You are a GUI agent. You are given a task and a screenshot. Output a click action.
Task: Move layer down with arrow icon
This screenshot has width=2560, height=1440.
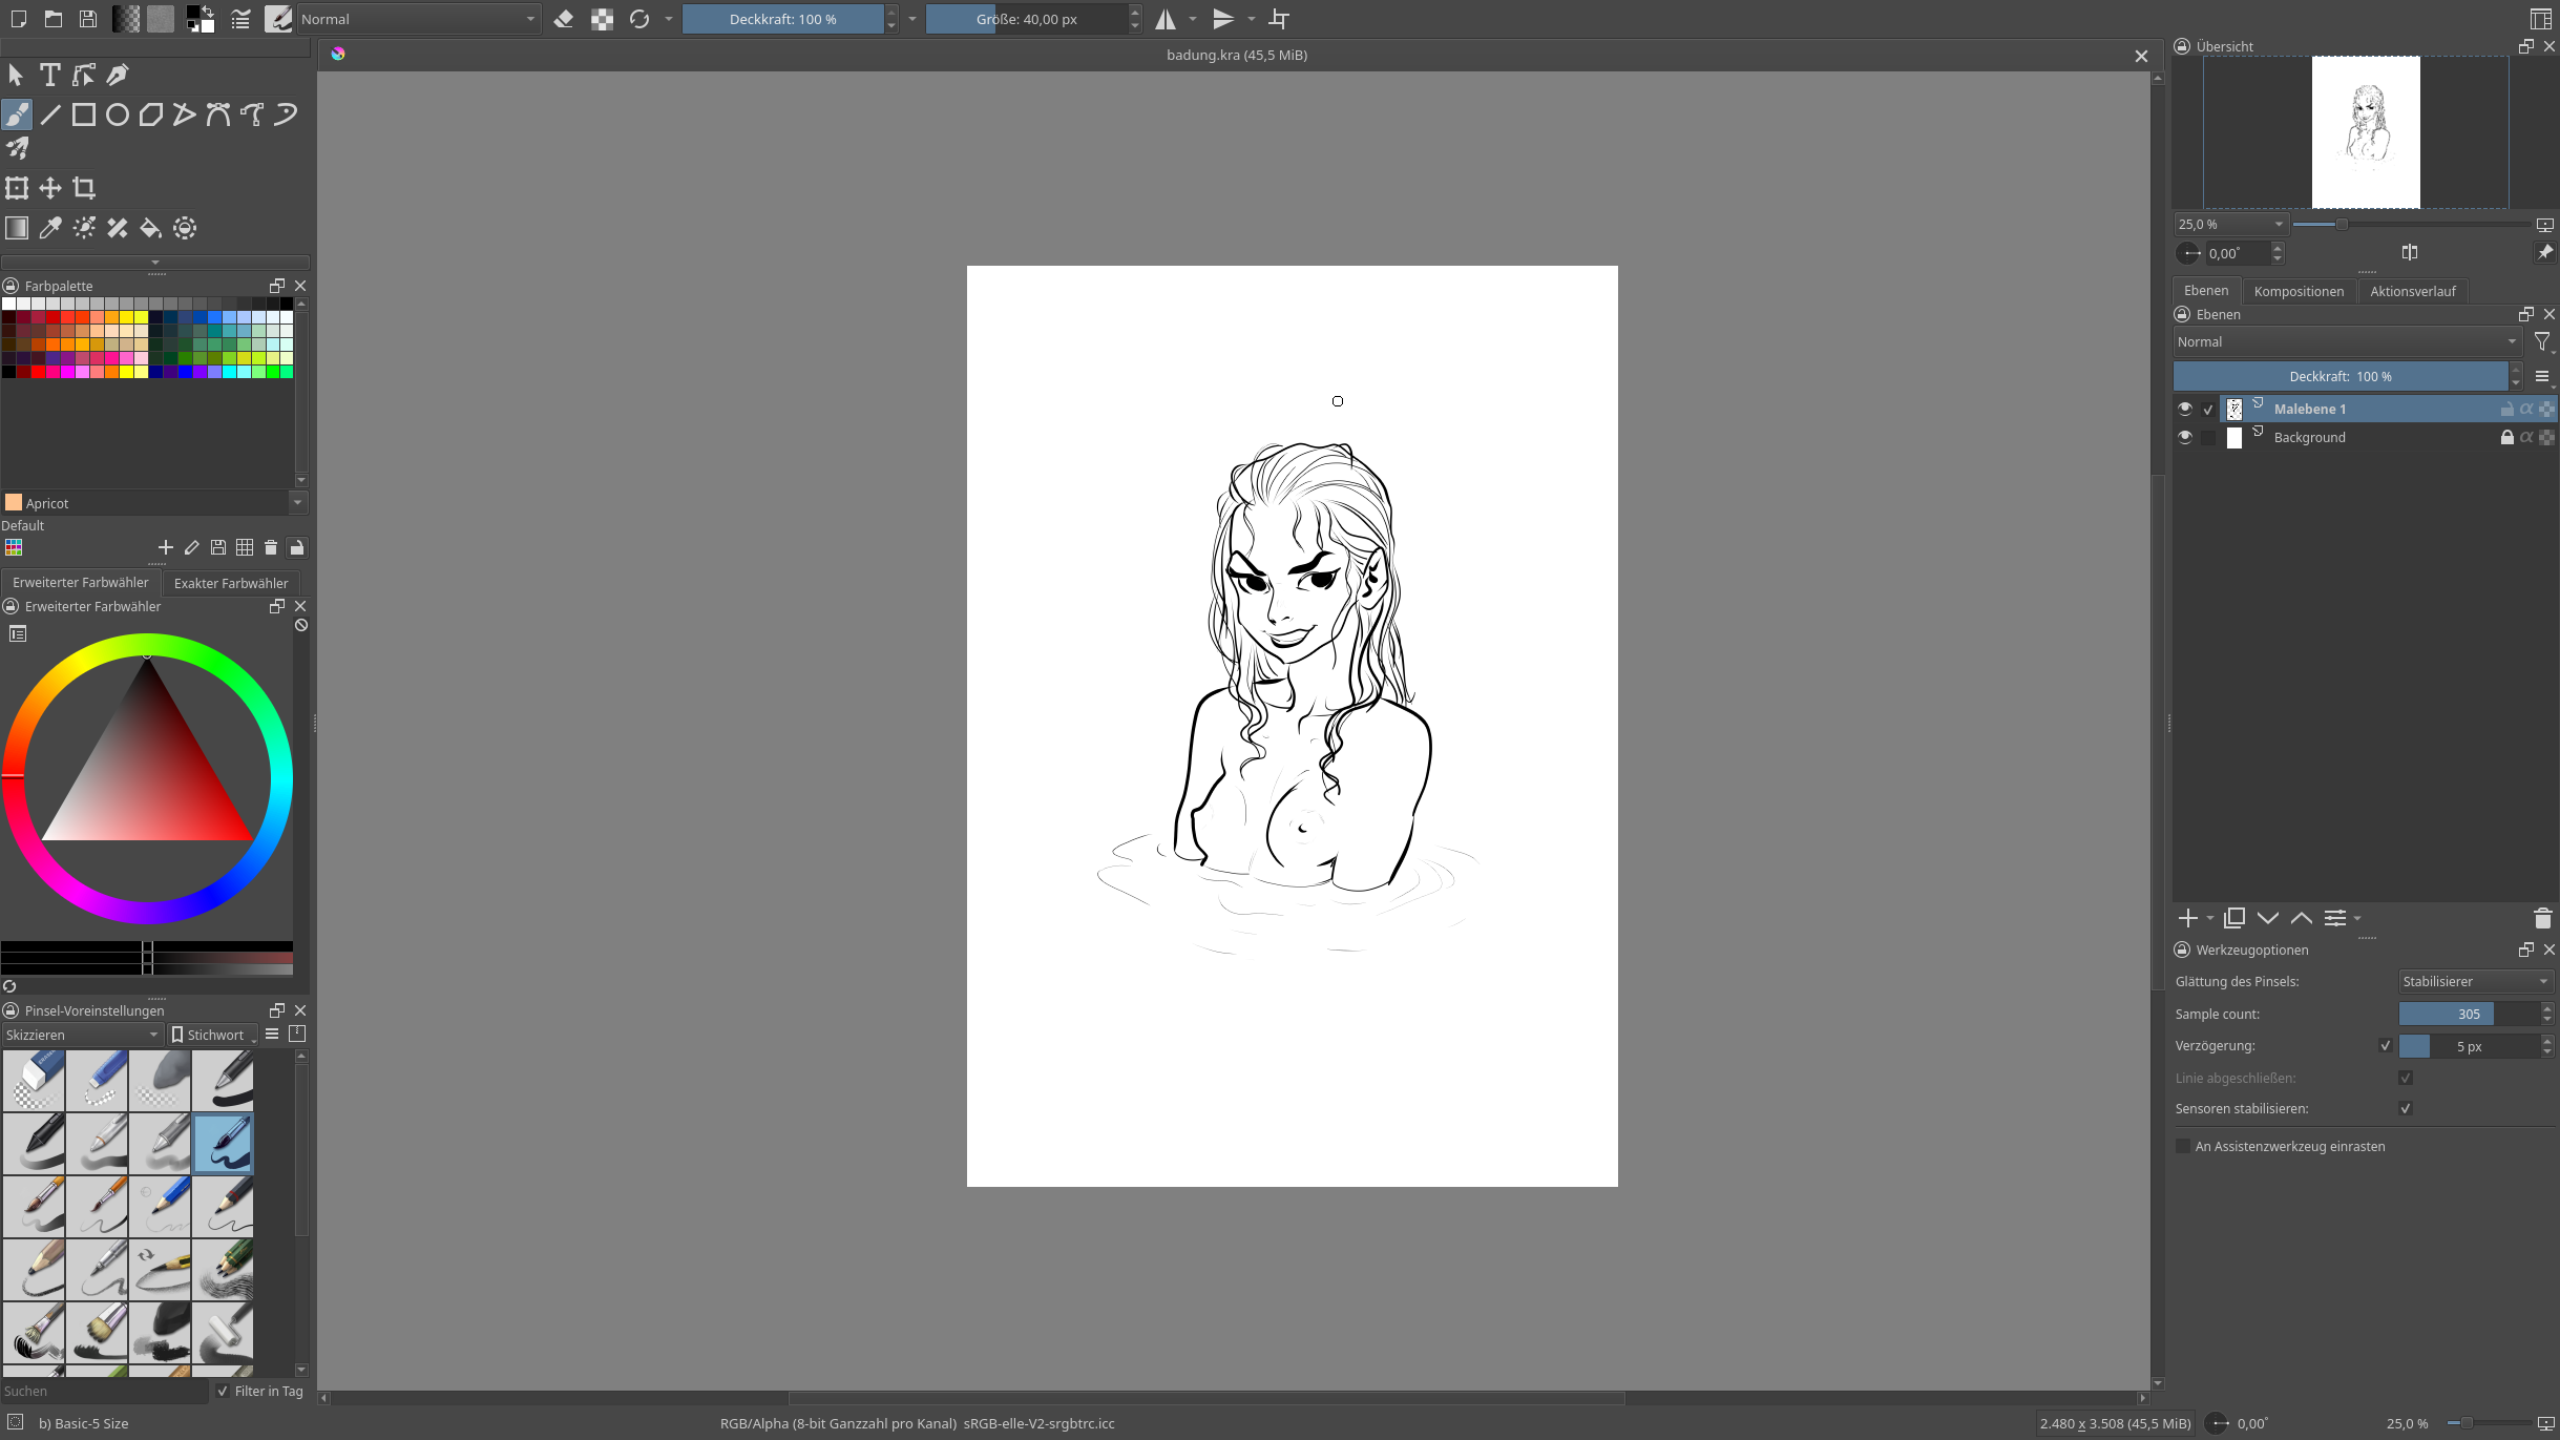(2268, 918)
